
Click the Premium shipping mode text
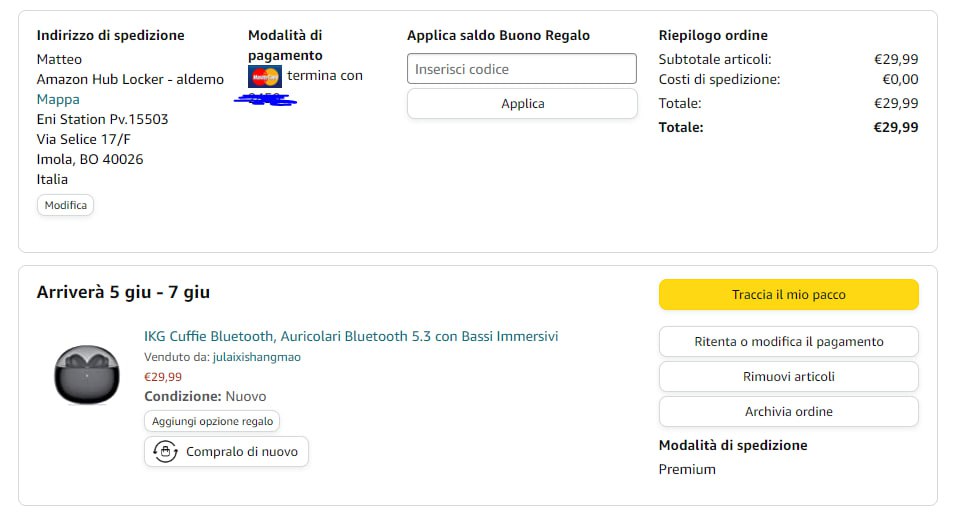[687, 469]
